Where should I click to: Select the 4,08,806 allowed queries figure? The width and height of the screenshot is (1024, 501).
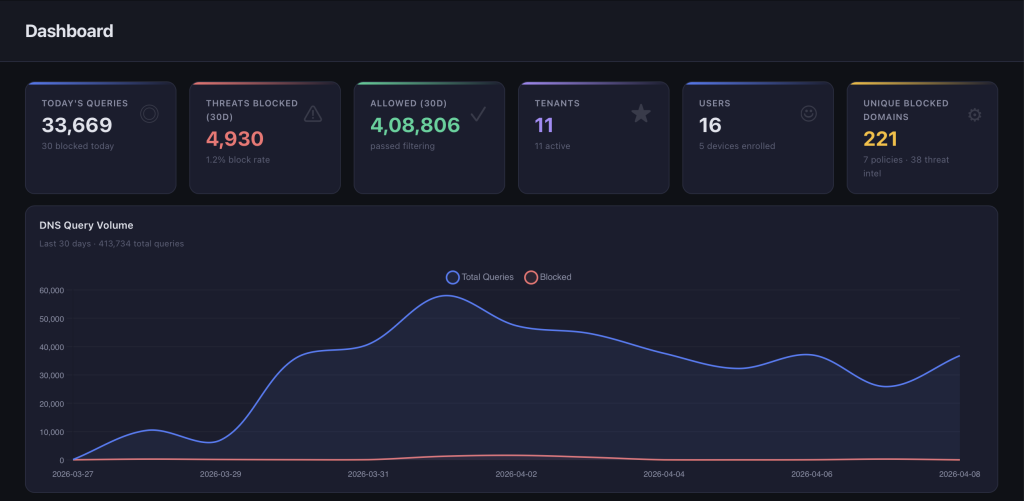click(x=415, y=125)
